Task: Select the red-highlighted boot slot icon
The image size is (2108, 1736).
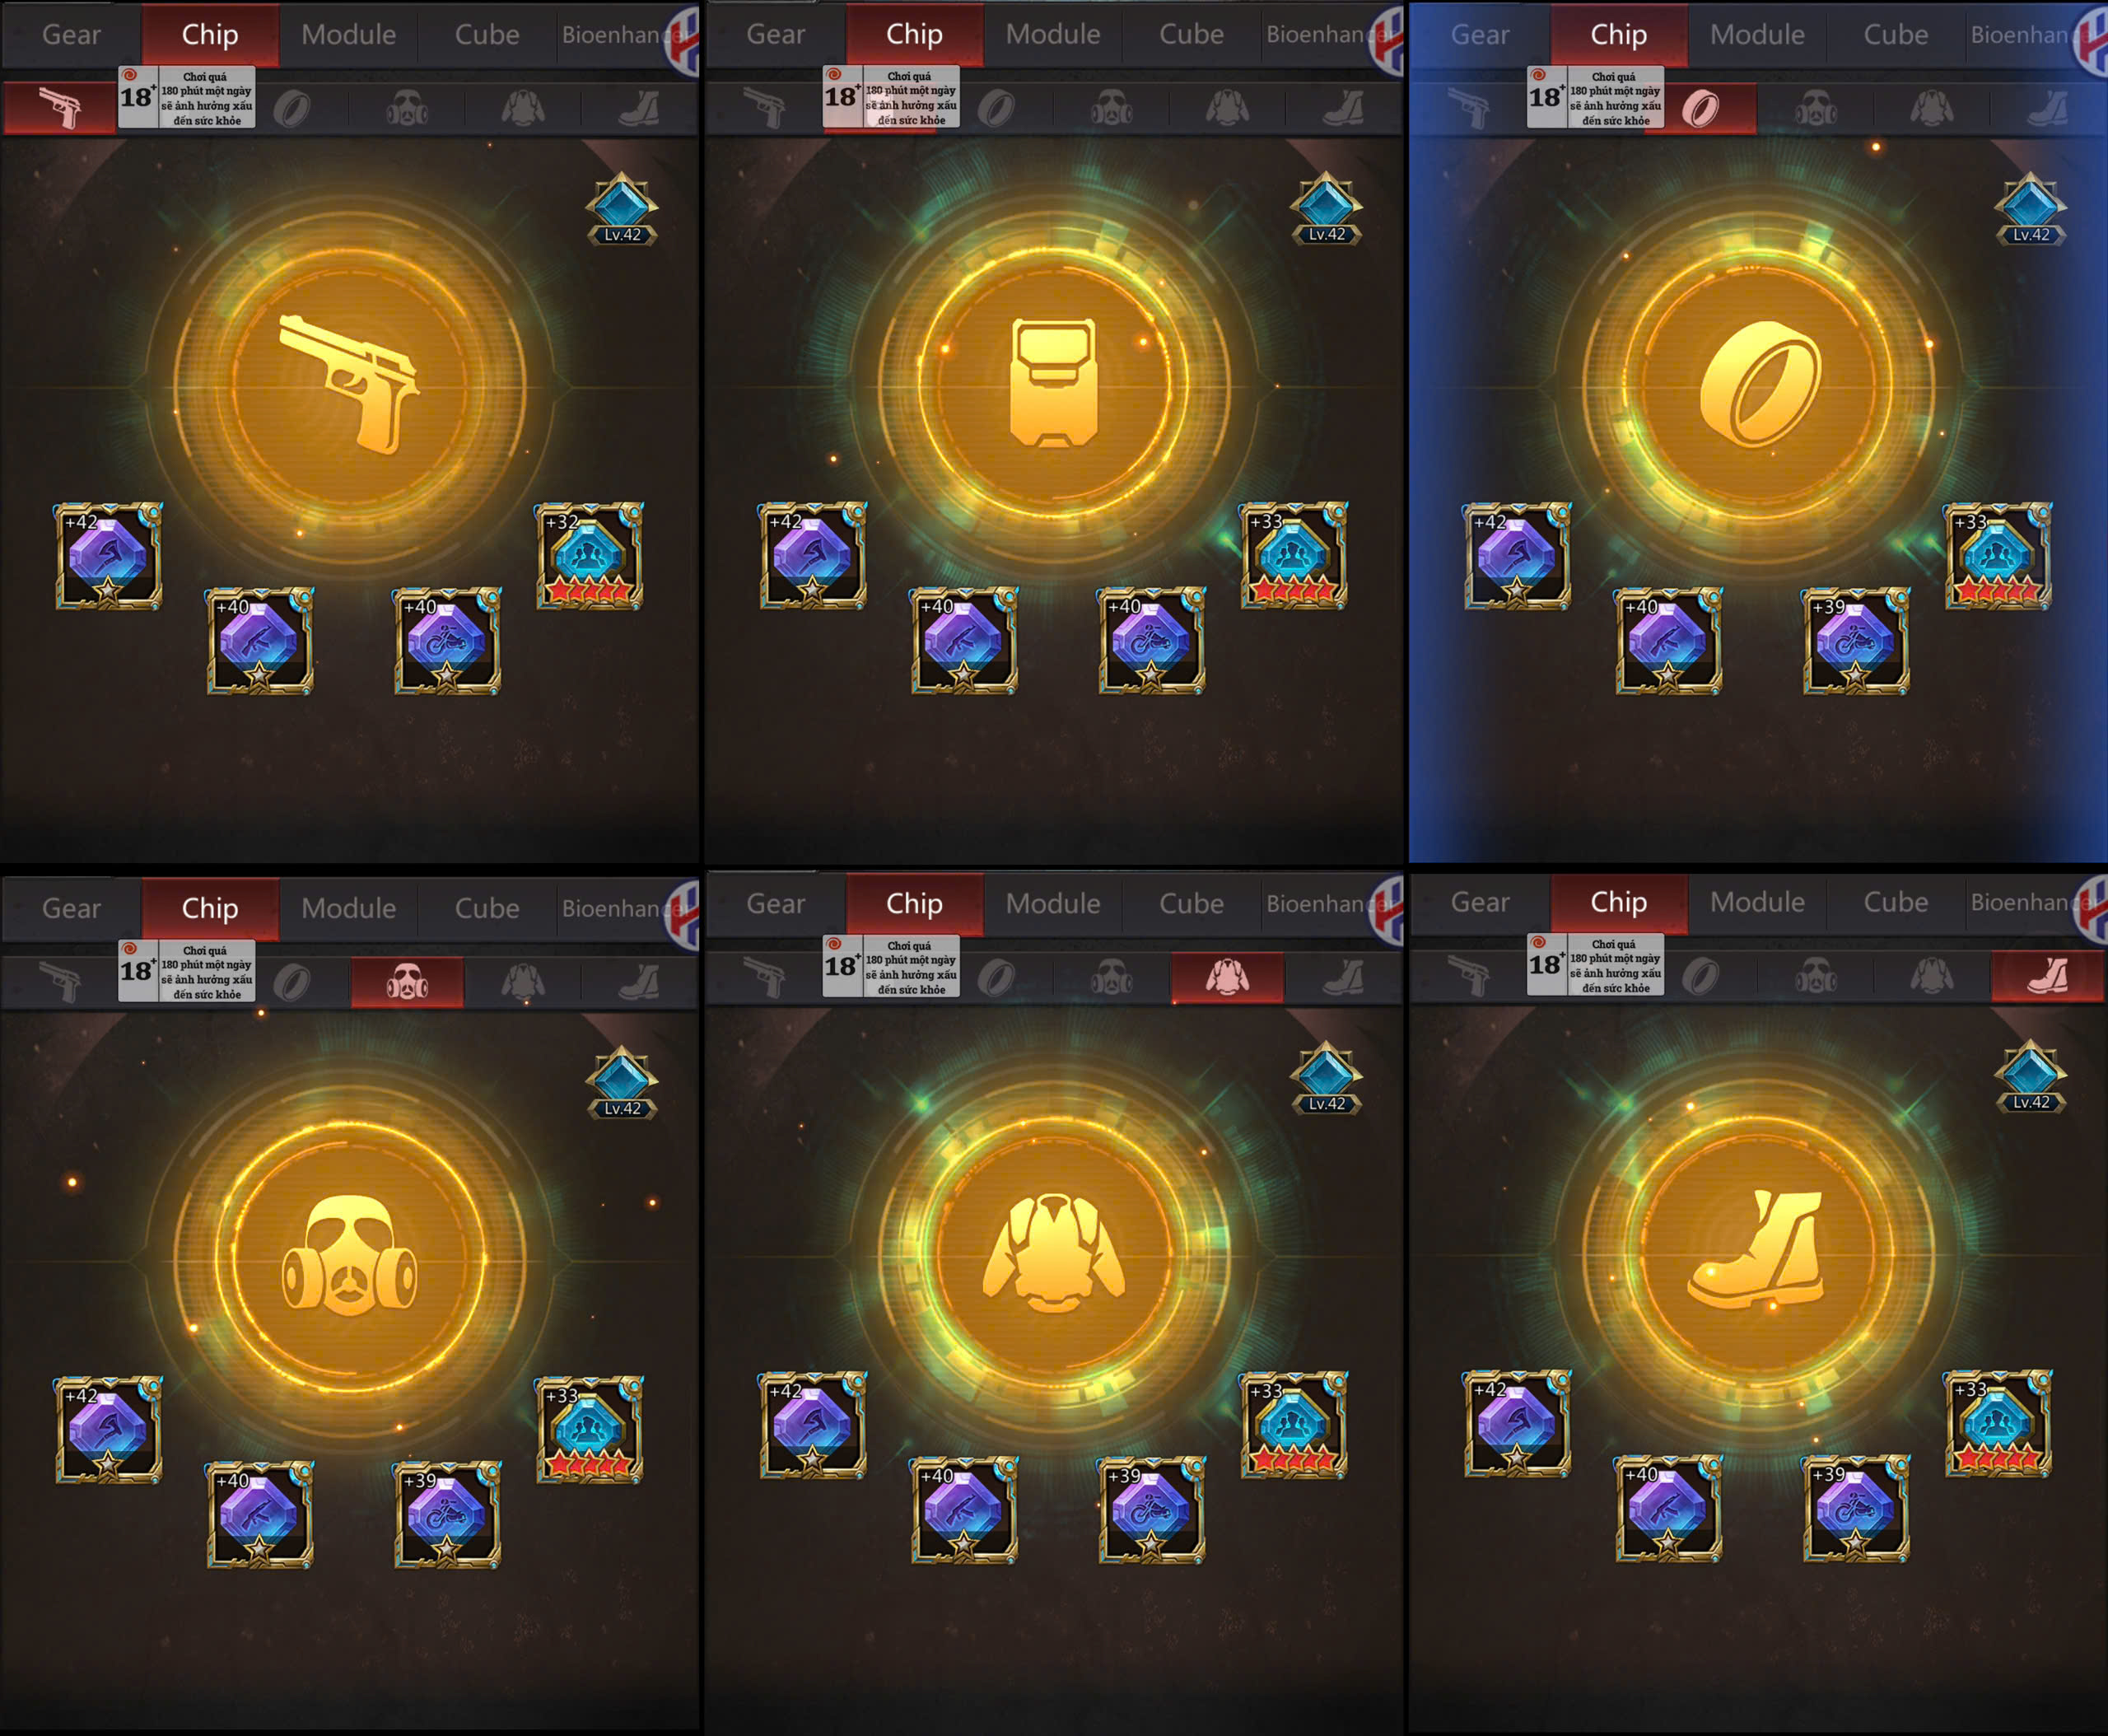Action: (2047, 975)
